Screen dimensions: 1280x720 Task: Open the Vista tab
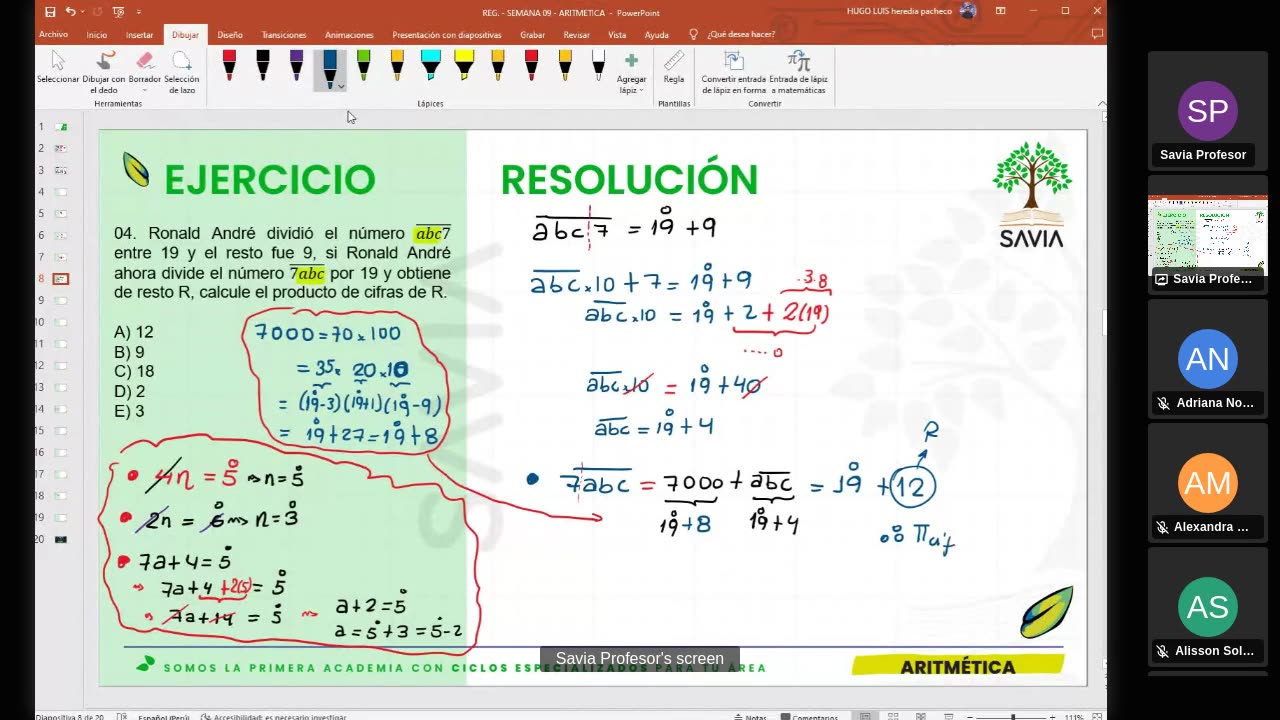(617, 34)
